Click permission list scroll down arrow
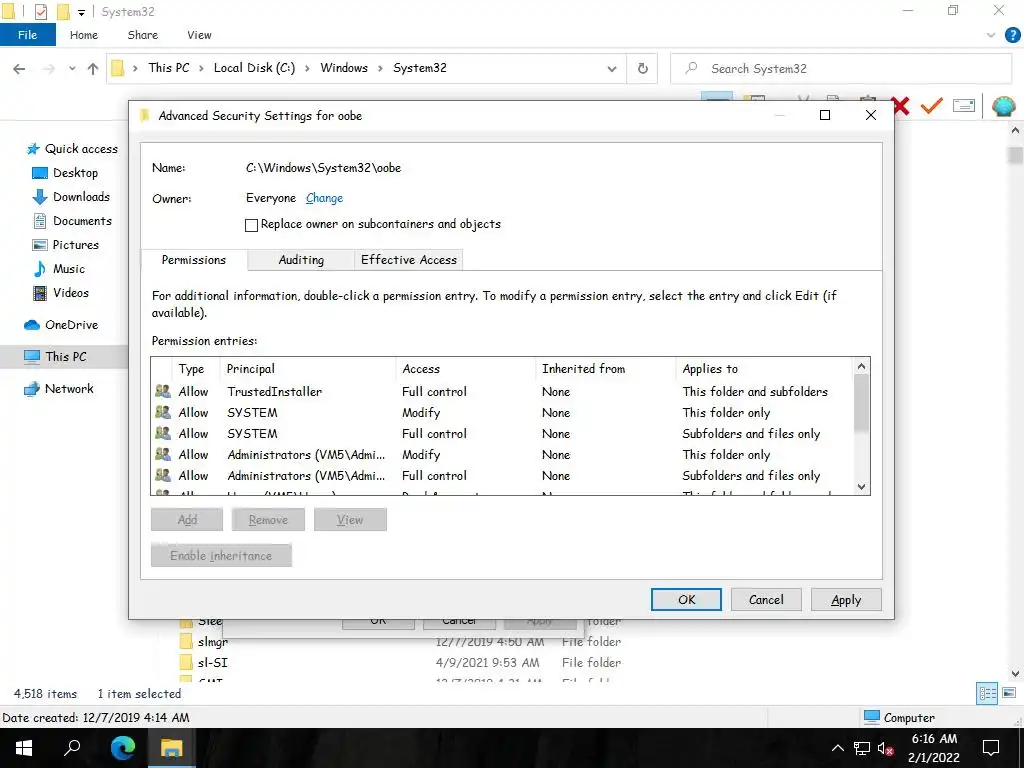This screenshot has height=768, width=1024. click(861, 487)
